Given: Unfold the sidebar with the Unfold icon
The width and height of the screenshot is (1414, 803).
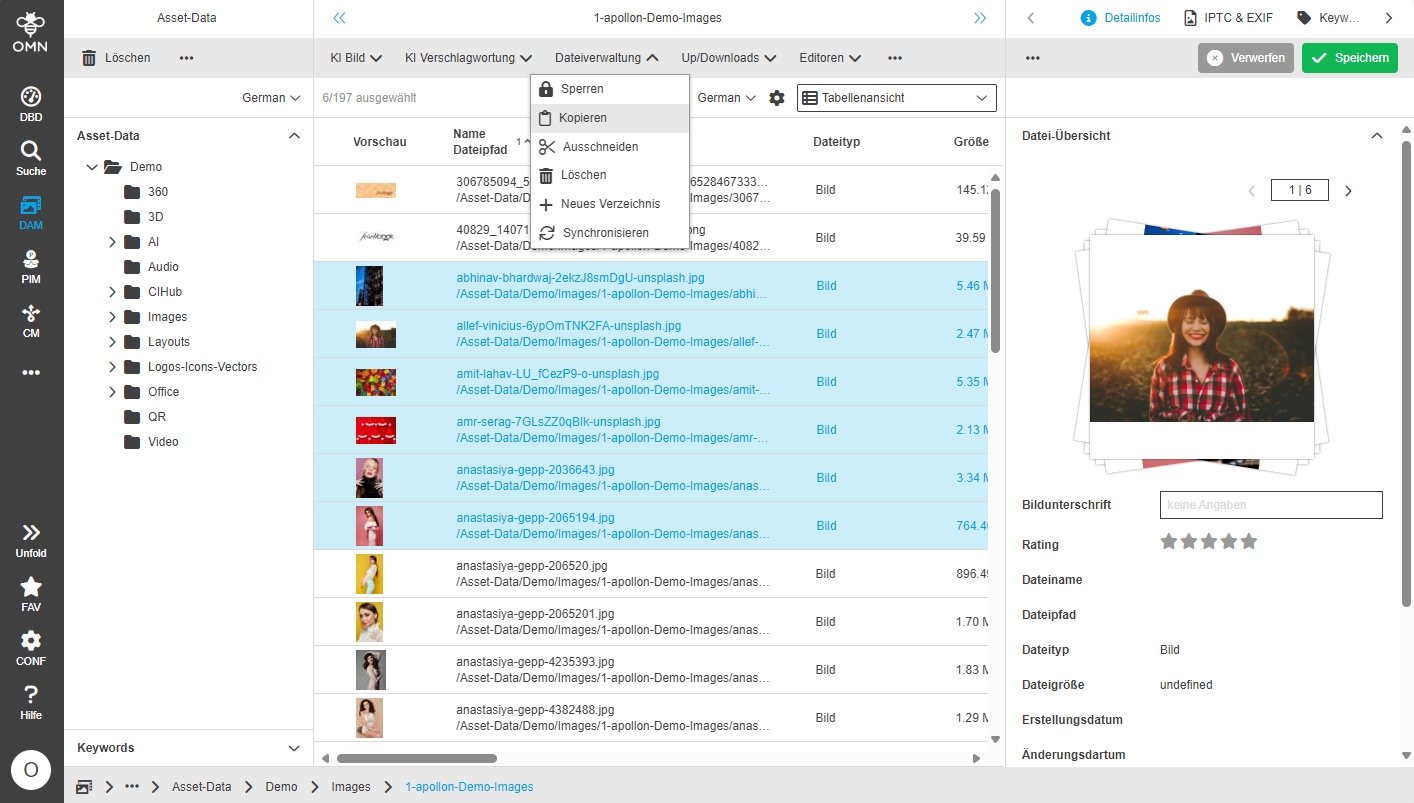Looking at the screenshot, I should [x=31, y=540].
